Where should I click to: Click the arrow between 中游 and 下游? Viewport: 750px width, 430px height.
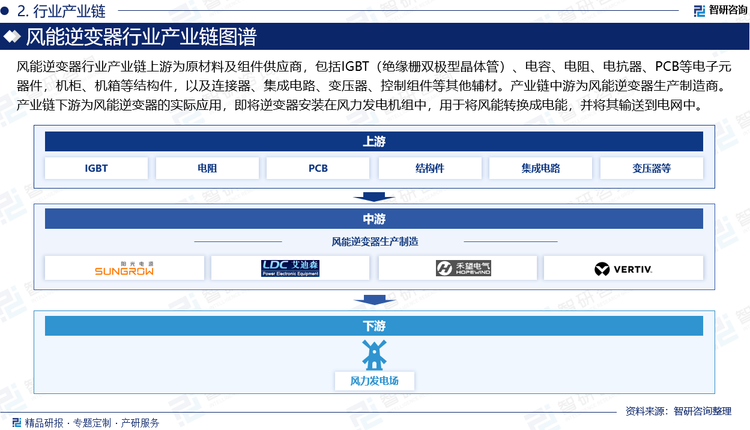374,300
